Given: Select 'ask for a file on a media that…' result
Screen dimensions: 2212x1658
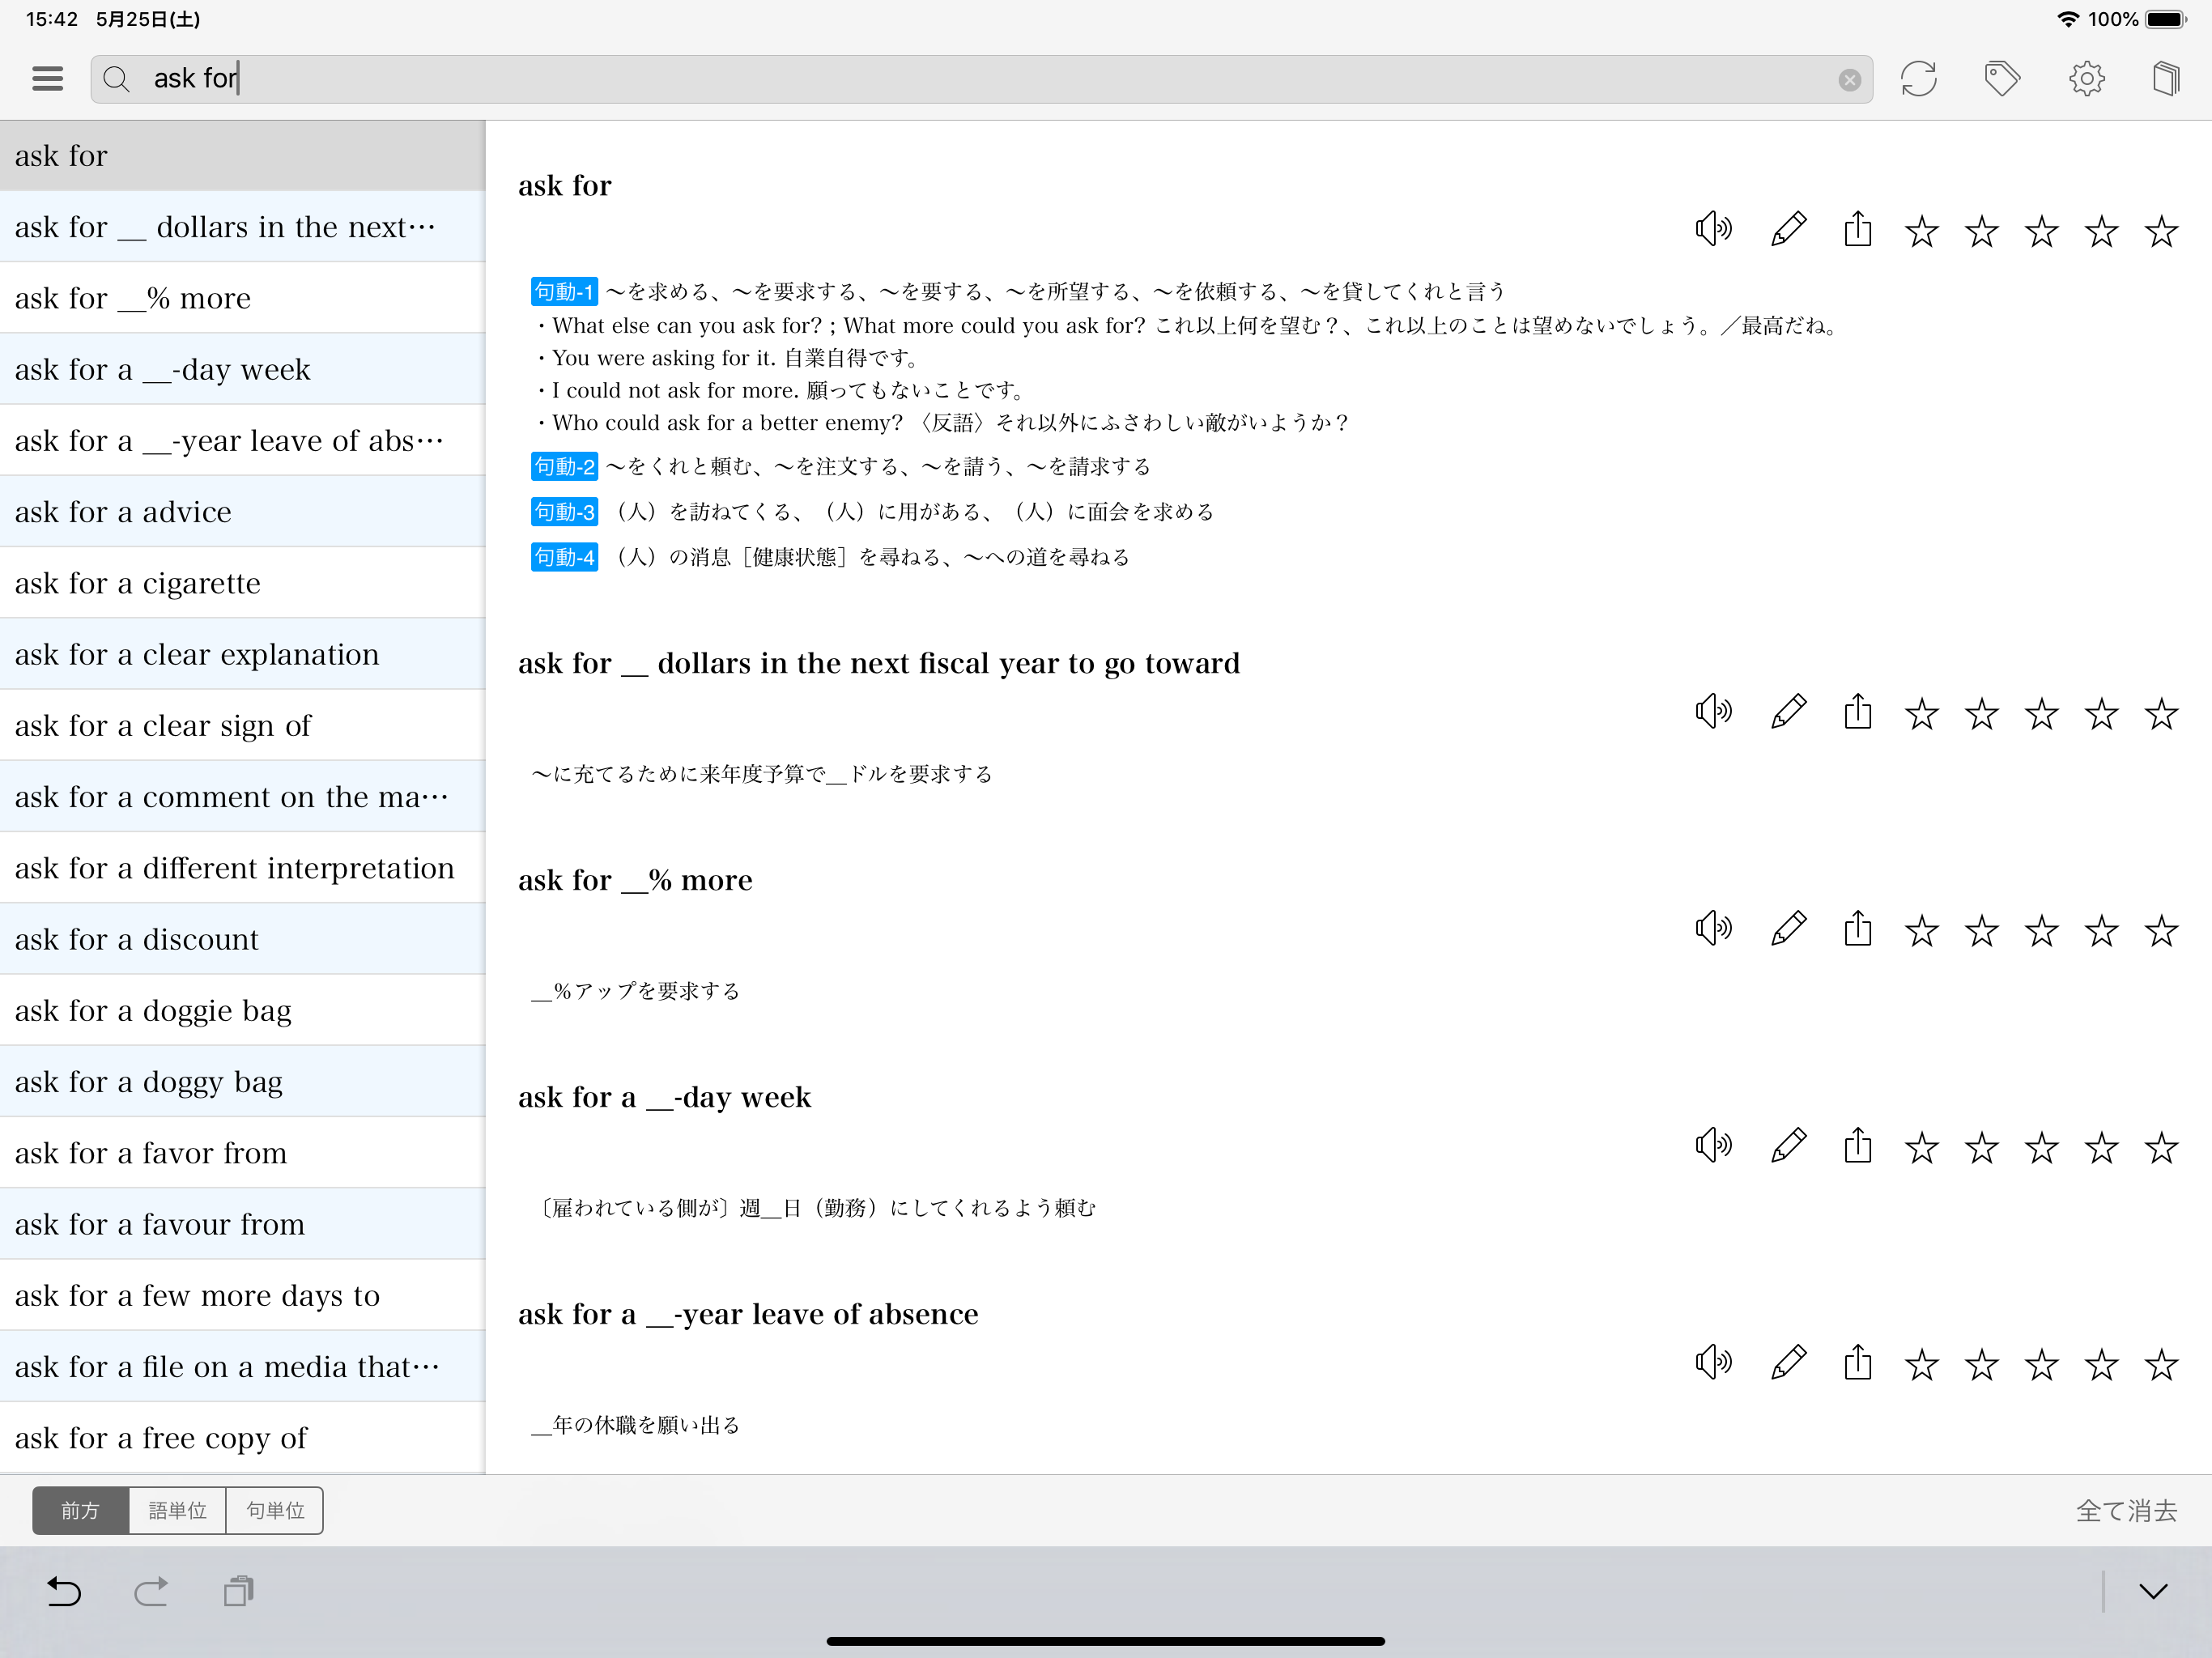Looking at the screenshot, I should coord(242,1366).
